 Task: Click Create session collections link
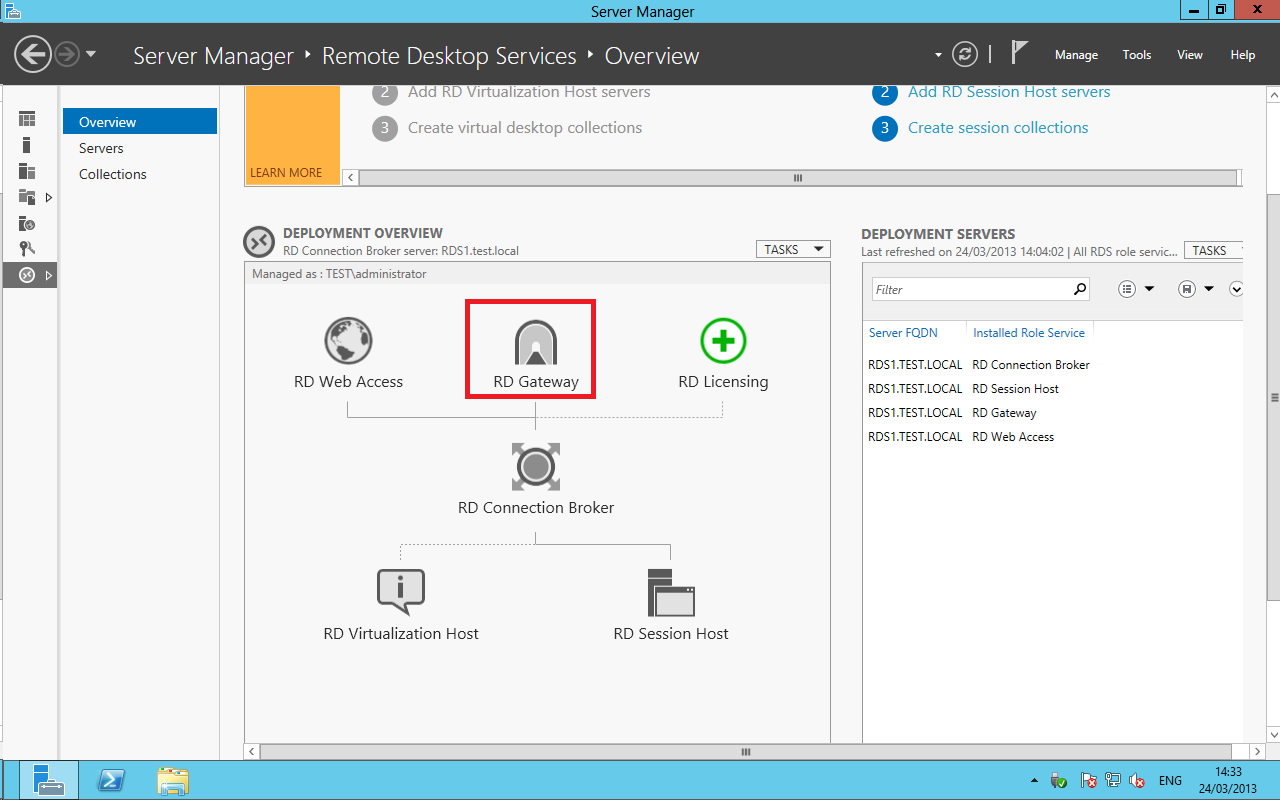coord(998,128)
